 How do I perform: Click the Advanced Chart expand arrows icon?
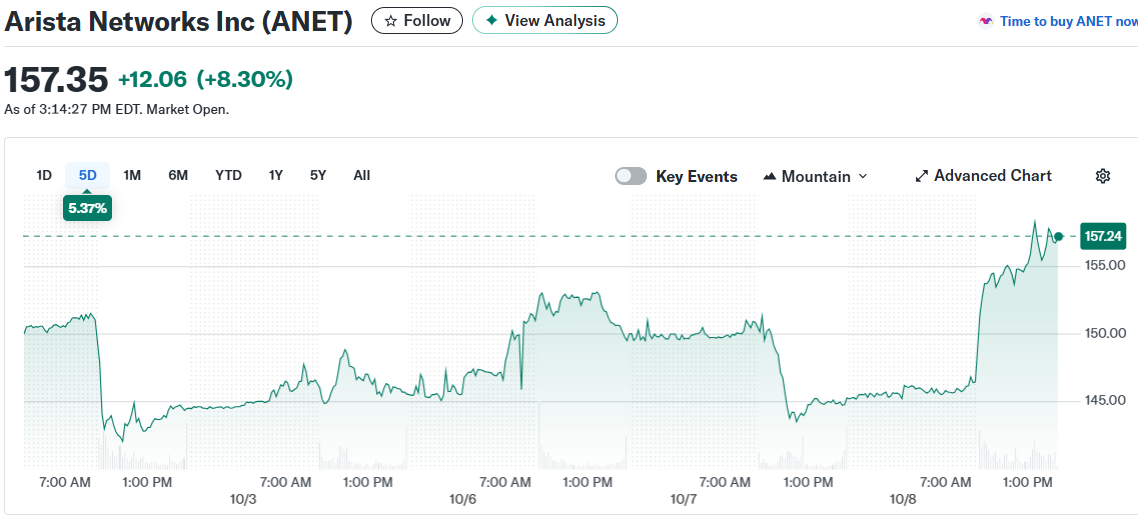[922, 176]
